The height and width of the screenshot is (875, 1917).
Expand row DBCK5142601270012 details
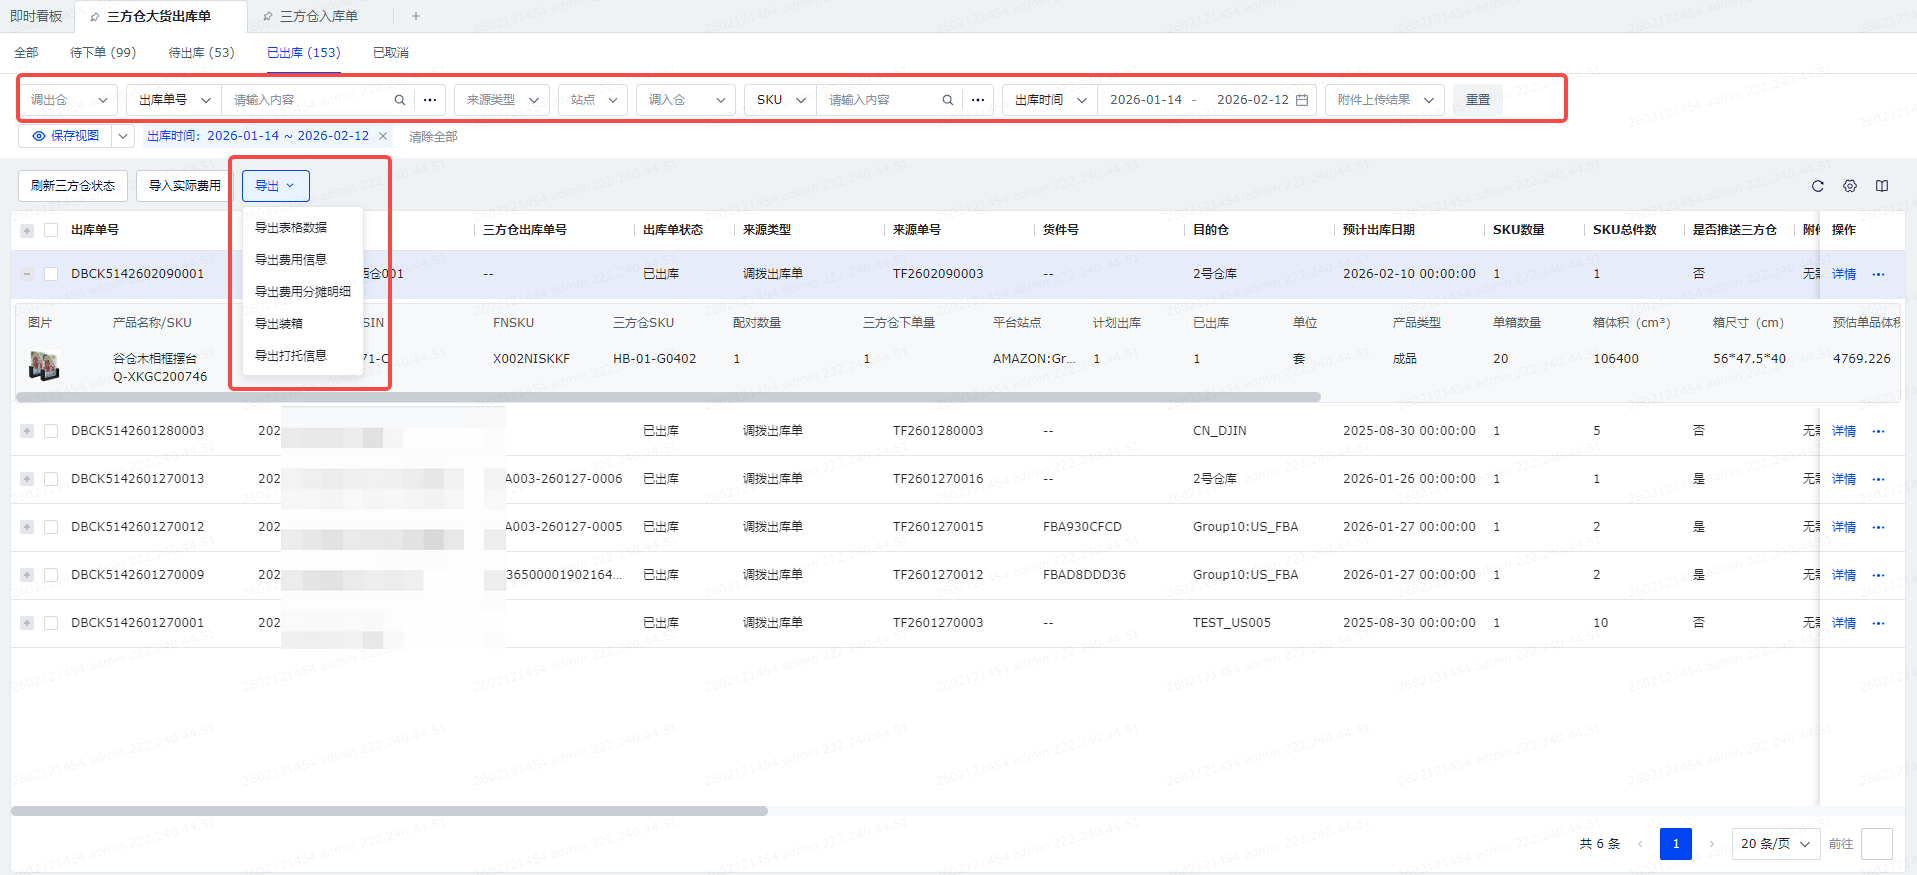point(27,527)
